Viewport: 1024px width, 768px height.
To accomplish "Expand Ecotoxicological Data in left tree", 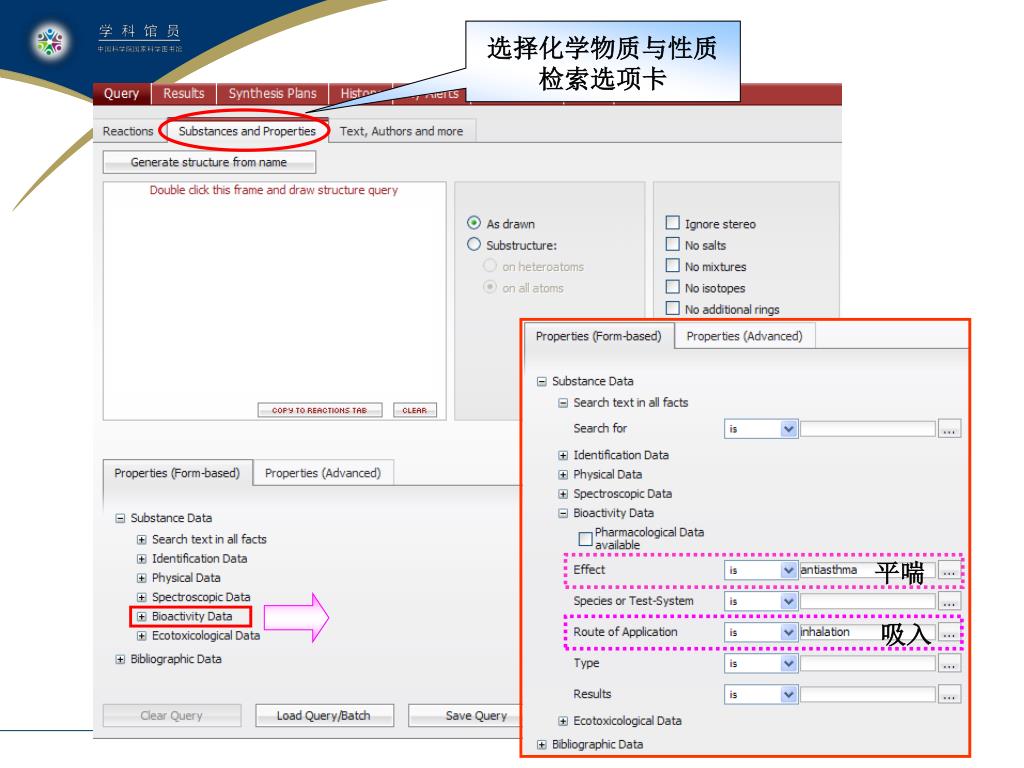I will (x=142, y=636).
